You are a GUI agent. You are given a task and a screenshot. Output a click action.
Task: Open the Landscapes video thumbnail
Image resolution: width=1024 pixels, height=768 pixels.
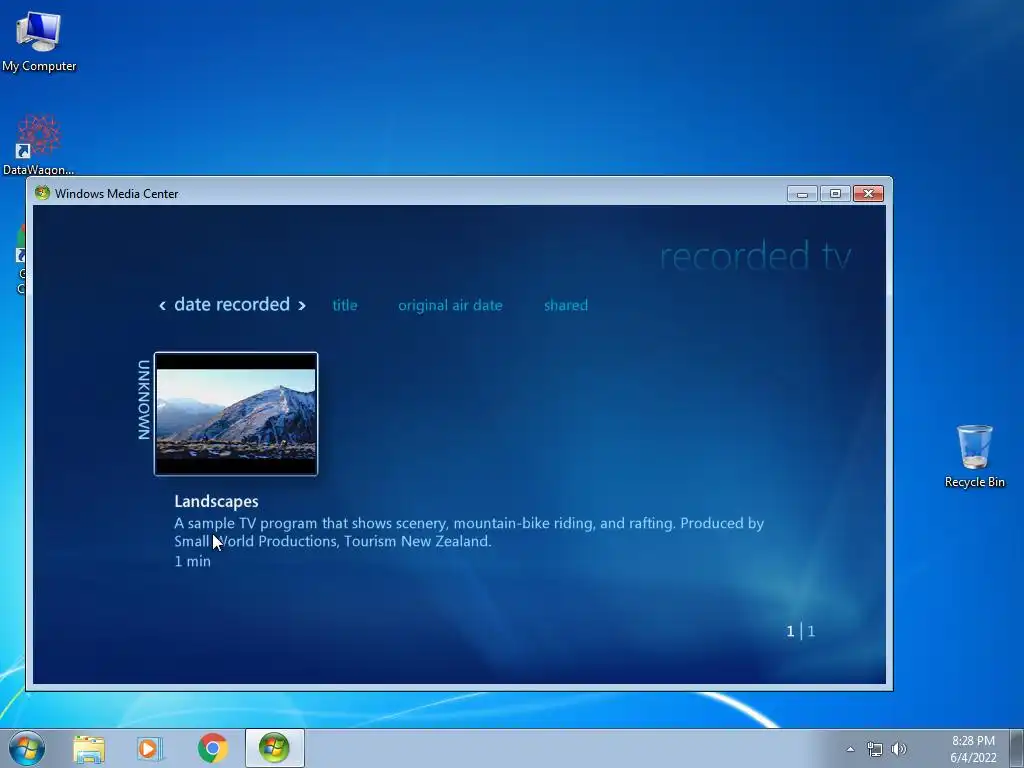click(236, 413)
